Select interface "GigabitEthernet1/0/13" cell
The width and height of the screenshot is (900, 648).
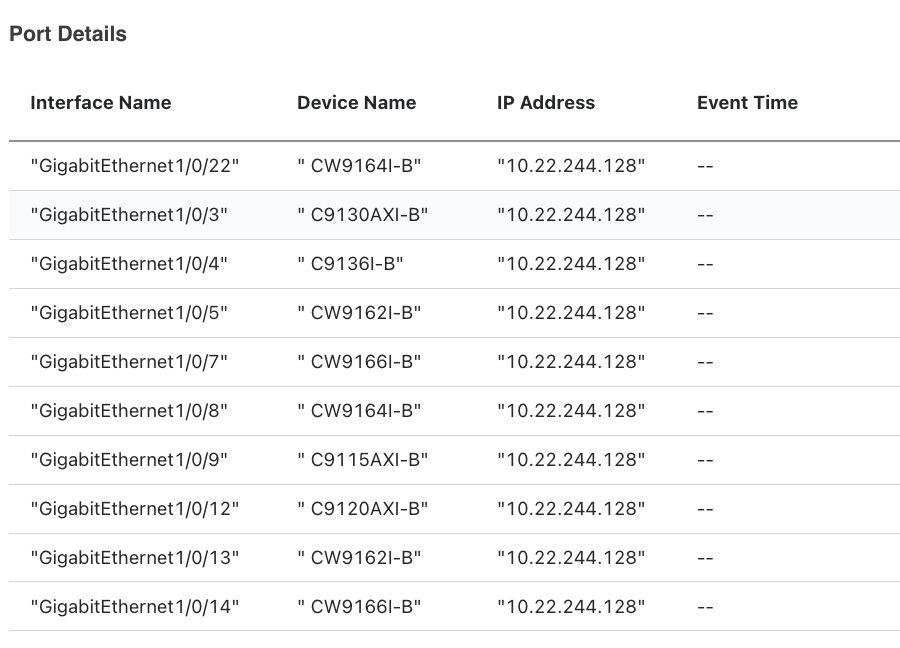point(135,558)
